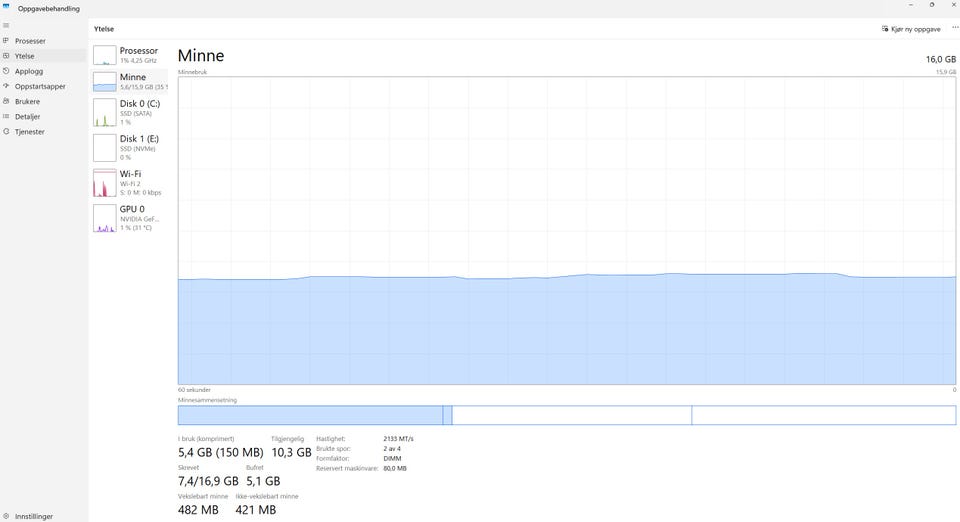The height and width of the screenshot is (522, 960).
Task: Click the 7,4/16,9 GB committed value
Action: pos(208,481)
